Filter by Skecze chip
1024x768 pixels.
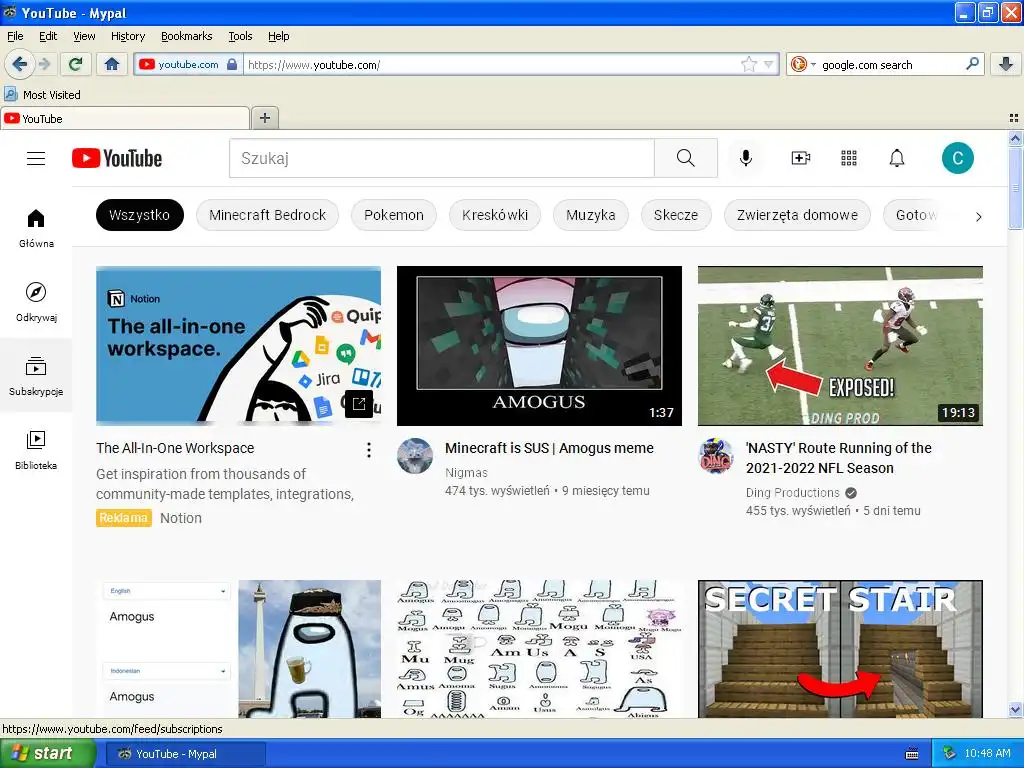click(x=676, y=215)
